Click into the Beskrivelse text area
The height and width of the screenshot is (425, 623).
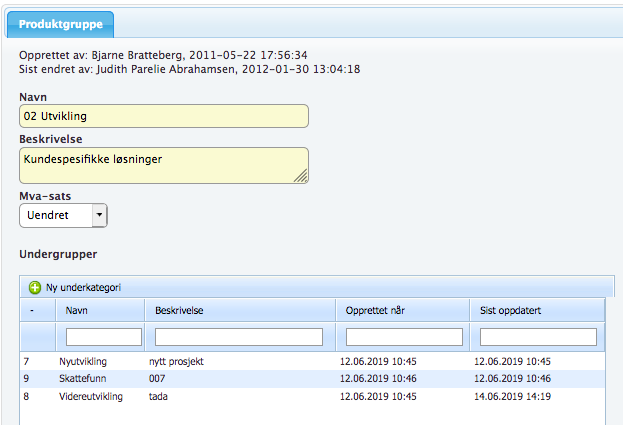(x=164, y=165)
